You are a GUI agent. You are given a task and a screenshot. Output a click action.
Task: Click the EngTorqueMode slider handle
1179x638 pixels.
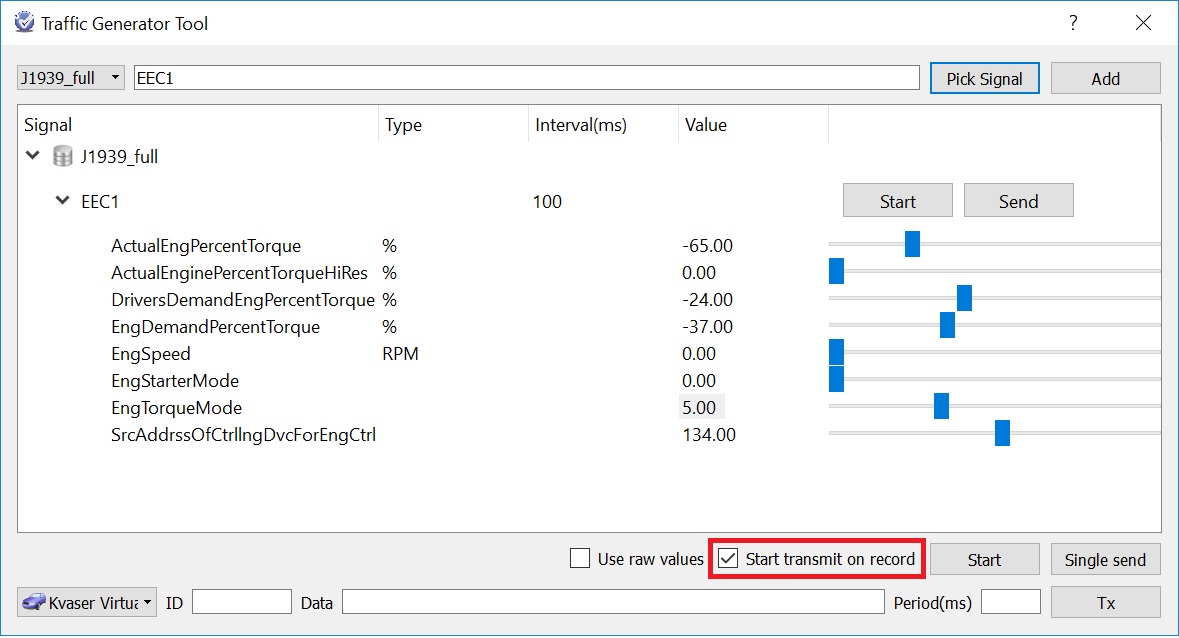(941, 406)
